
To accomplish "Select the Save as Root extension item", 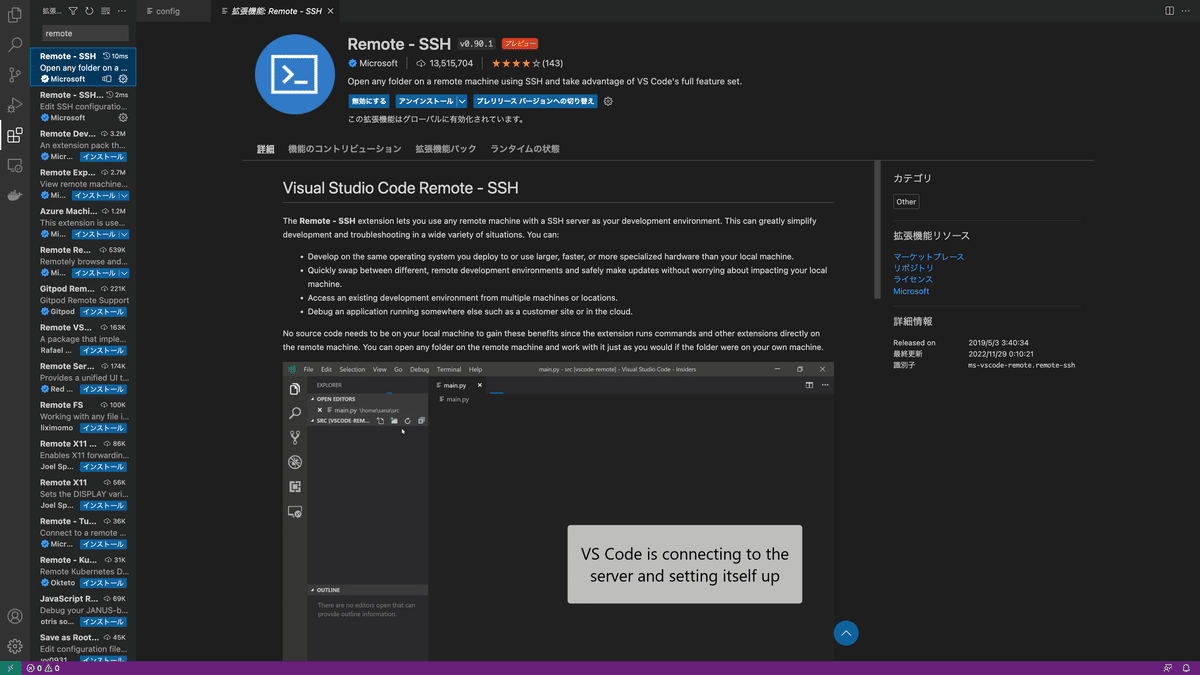I will pos(83,646).
